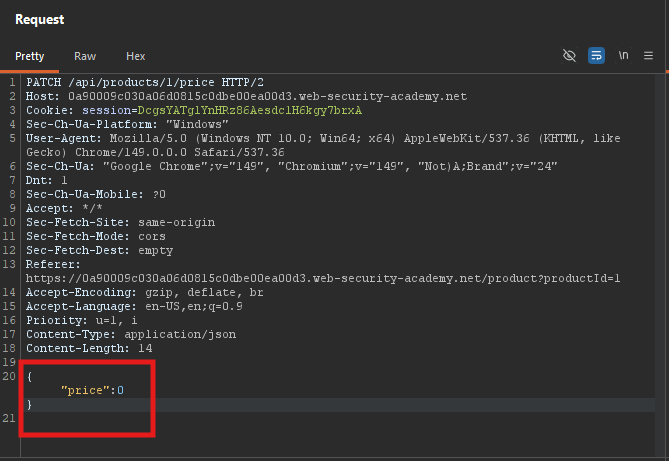
Task: Click the opening brace on line 20
Action: [29, 376]
